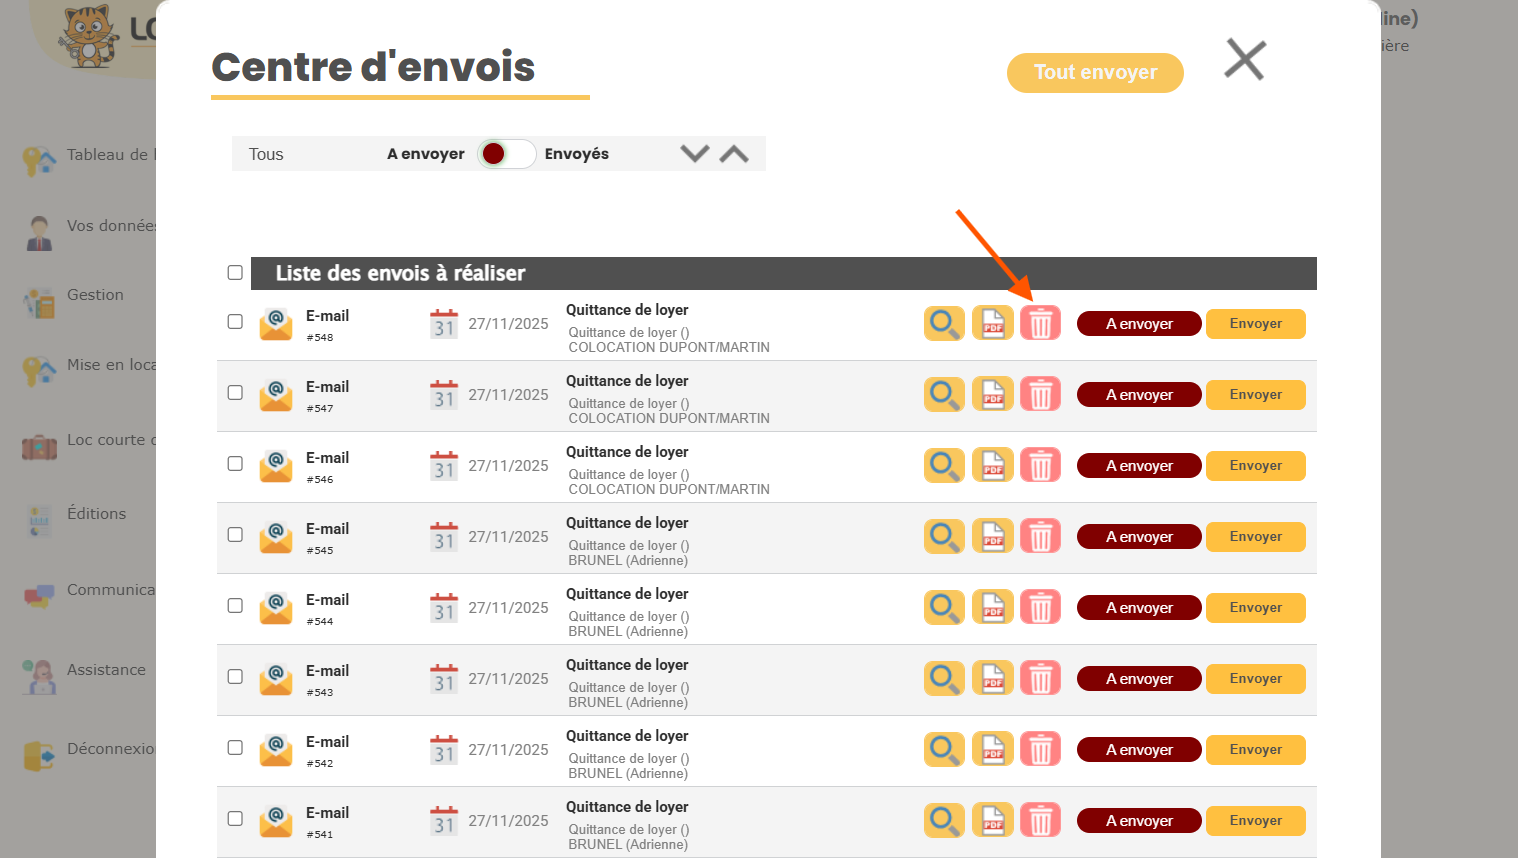Click the envelope icon for email #542
Viewport: 1518px width, 858px height.
[276, 750]
